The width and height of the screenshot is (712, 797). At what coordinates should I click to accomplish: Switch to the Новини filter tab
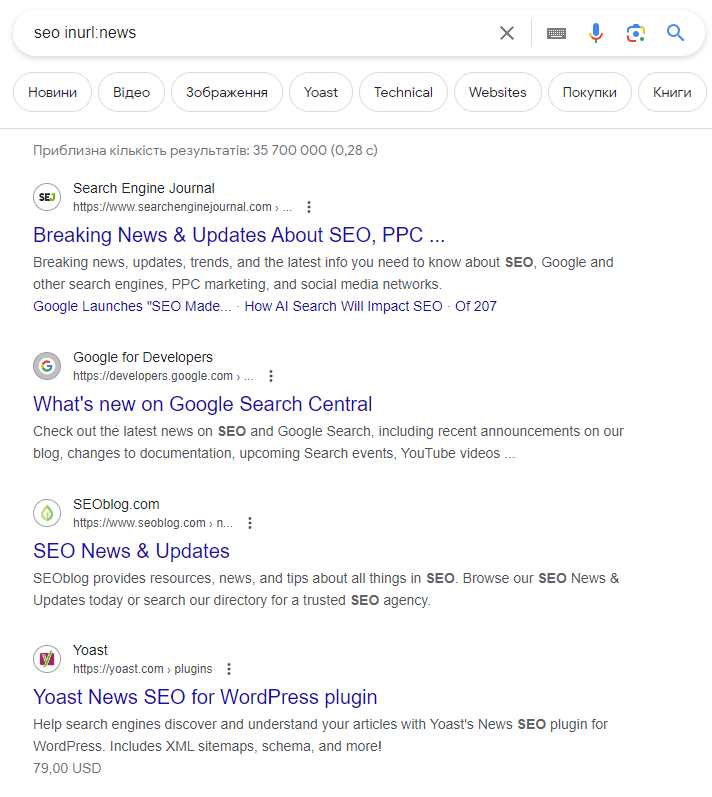[x=52, y=92]
